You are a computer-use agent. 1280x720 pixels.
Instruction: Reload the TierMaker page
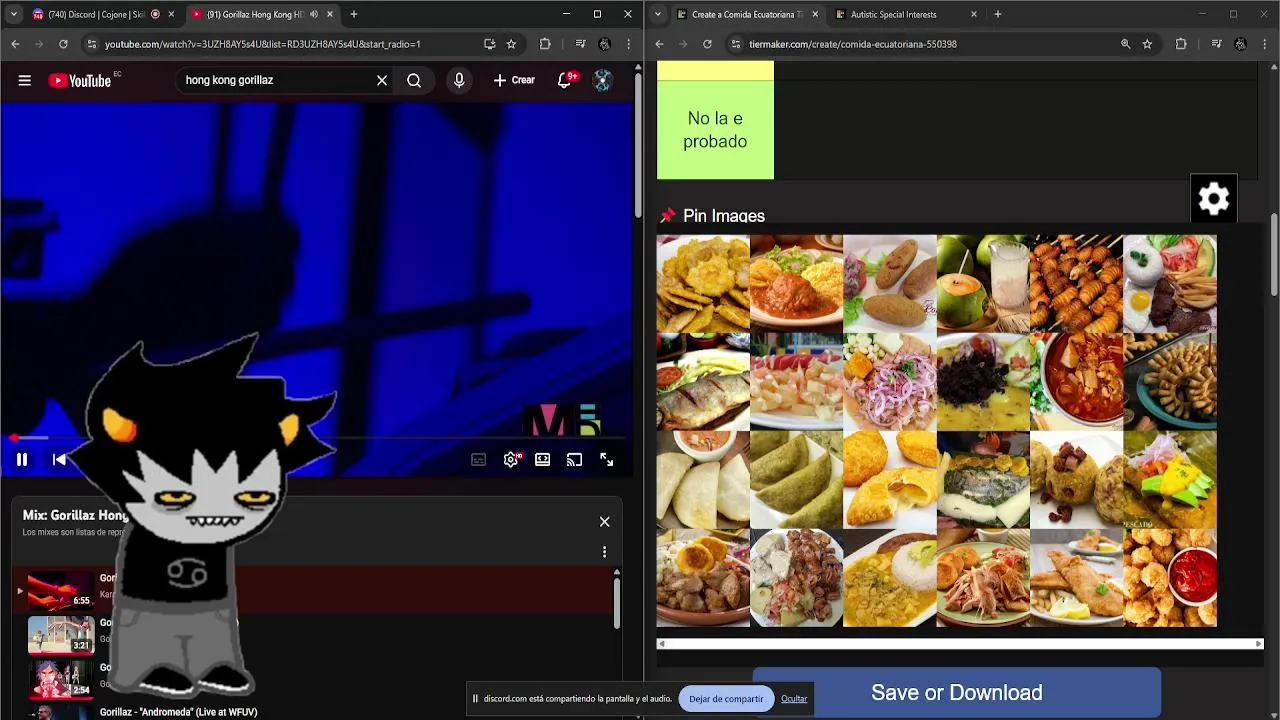(x=707, y=44)
